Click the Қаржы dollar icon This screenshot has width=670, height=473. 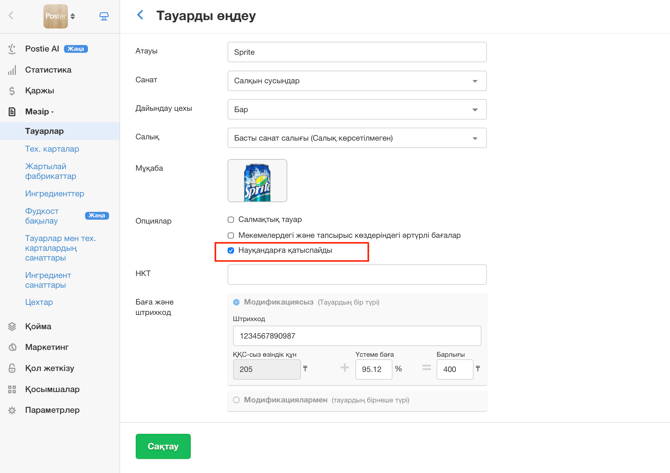12,91
